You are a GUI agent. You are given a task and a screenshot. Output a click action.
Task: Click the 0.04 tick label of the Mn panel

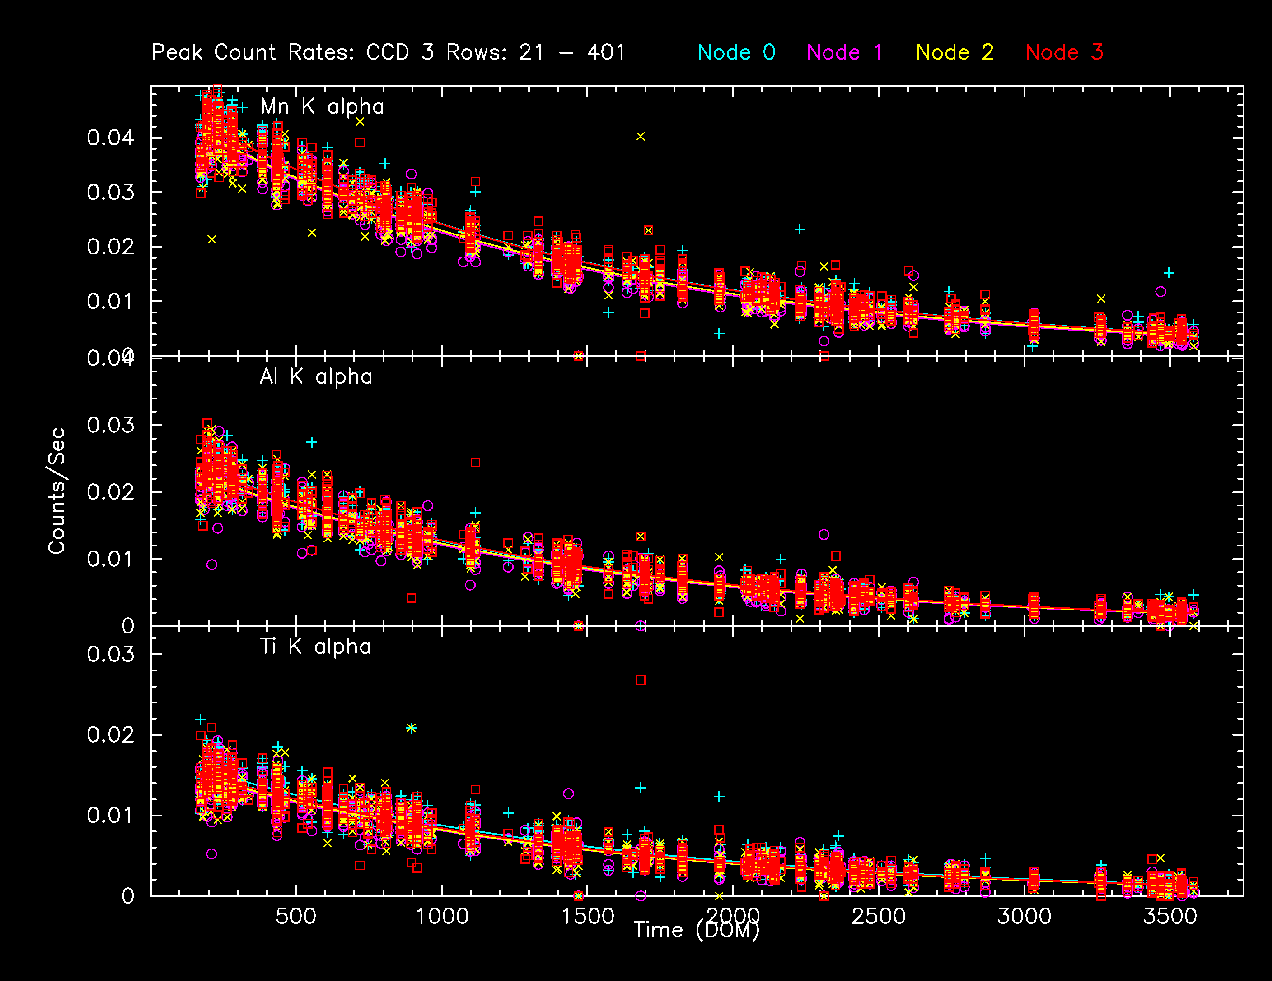(x=110, y=137)
